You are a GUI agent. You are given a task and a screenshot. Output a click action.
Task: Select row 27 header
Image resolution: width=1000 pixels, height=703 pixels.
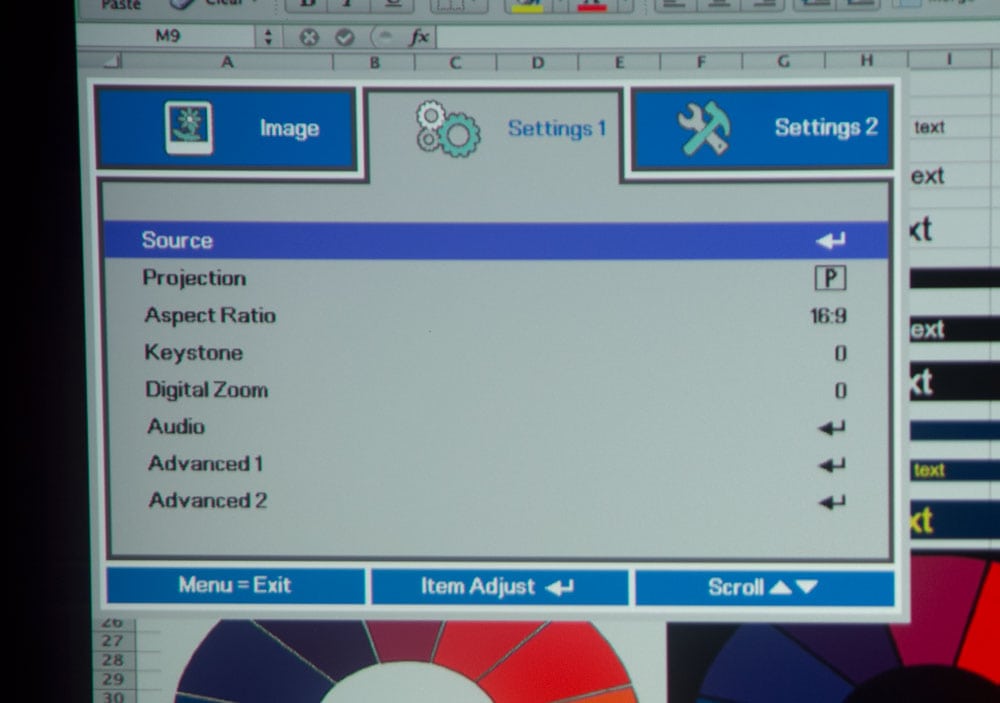click(x=113, y=640)
